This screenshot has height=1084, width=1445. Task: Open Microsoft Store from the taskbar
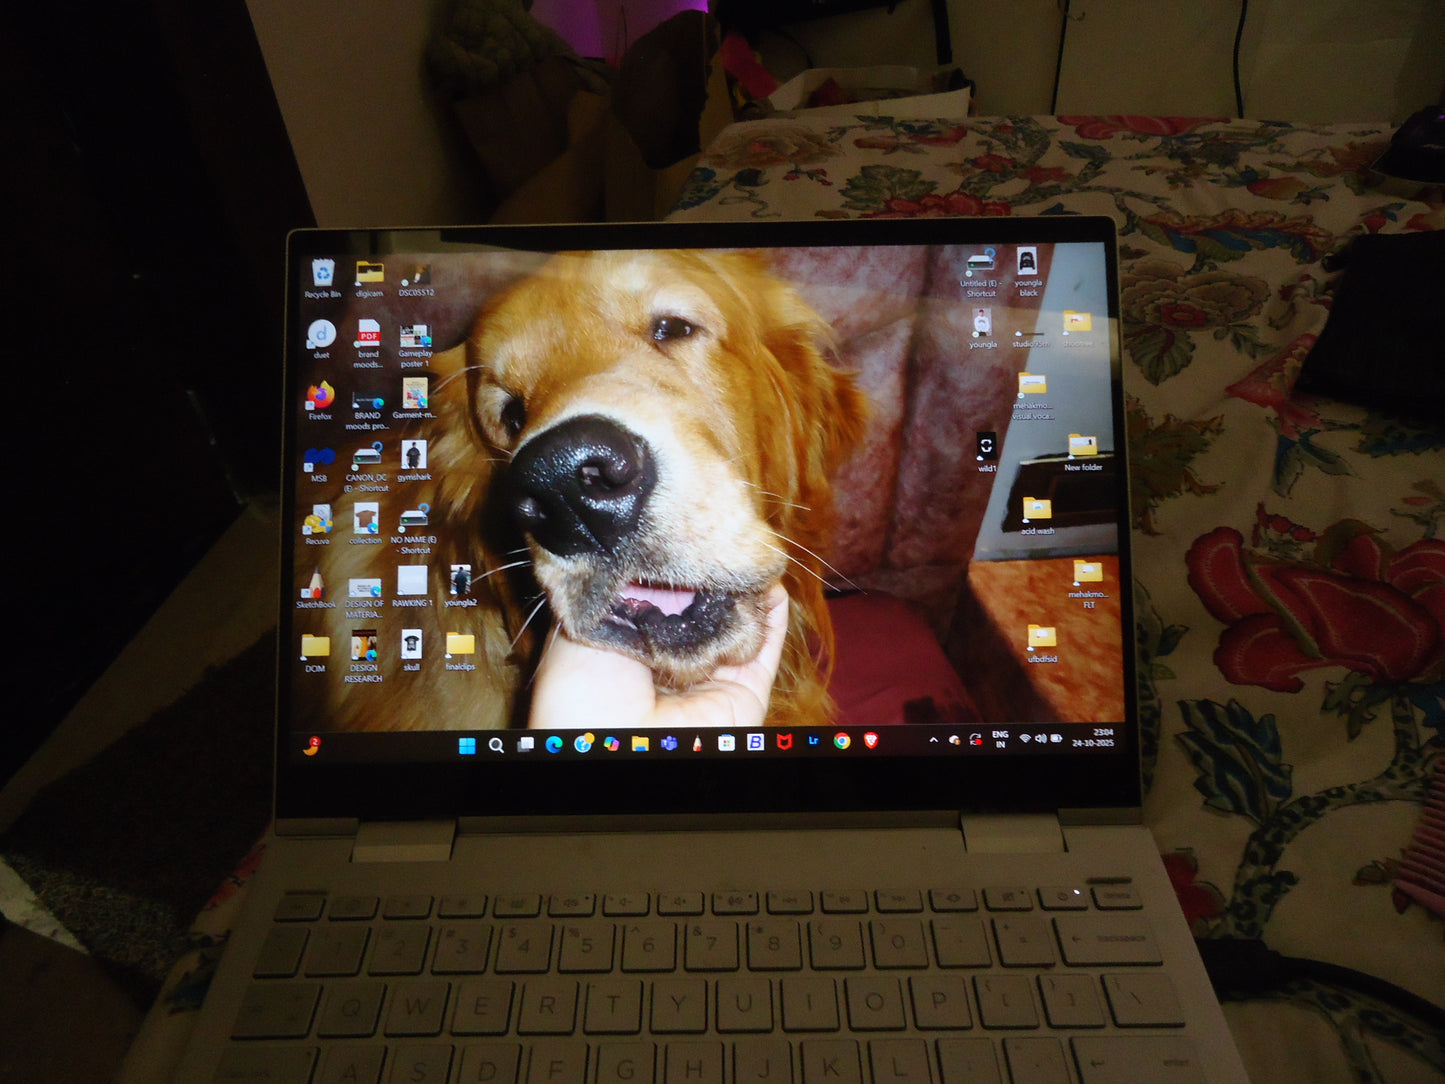(727, 742)
